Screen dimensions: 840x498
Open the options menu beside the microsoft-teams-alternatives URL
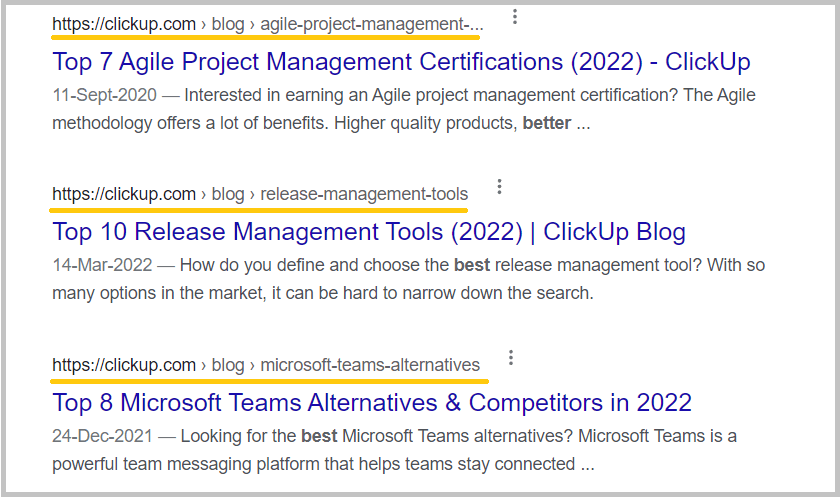[511, 358]
